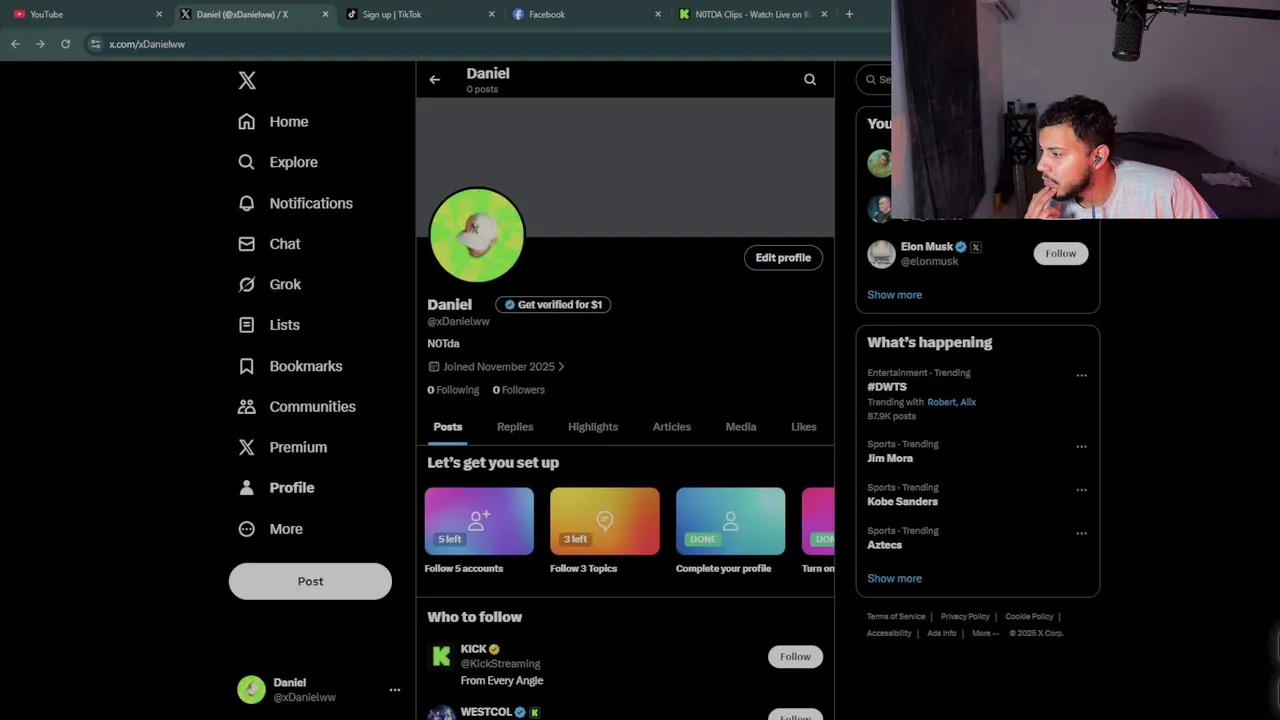Follow the KICK account

pos(795,657)
